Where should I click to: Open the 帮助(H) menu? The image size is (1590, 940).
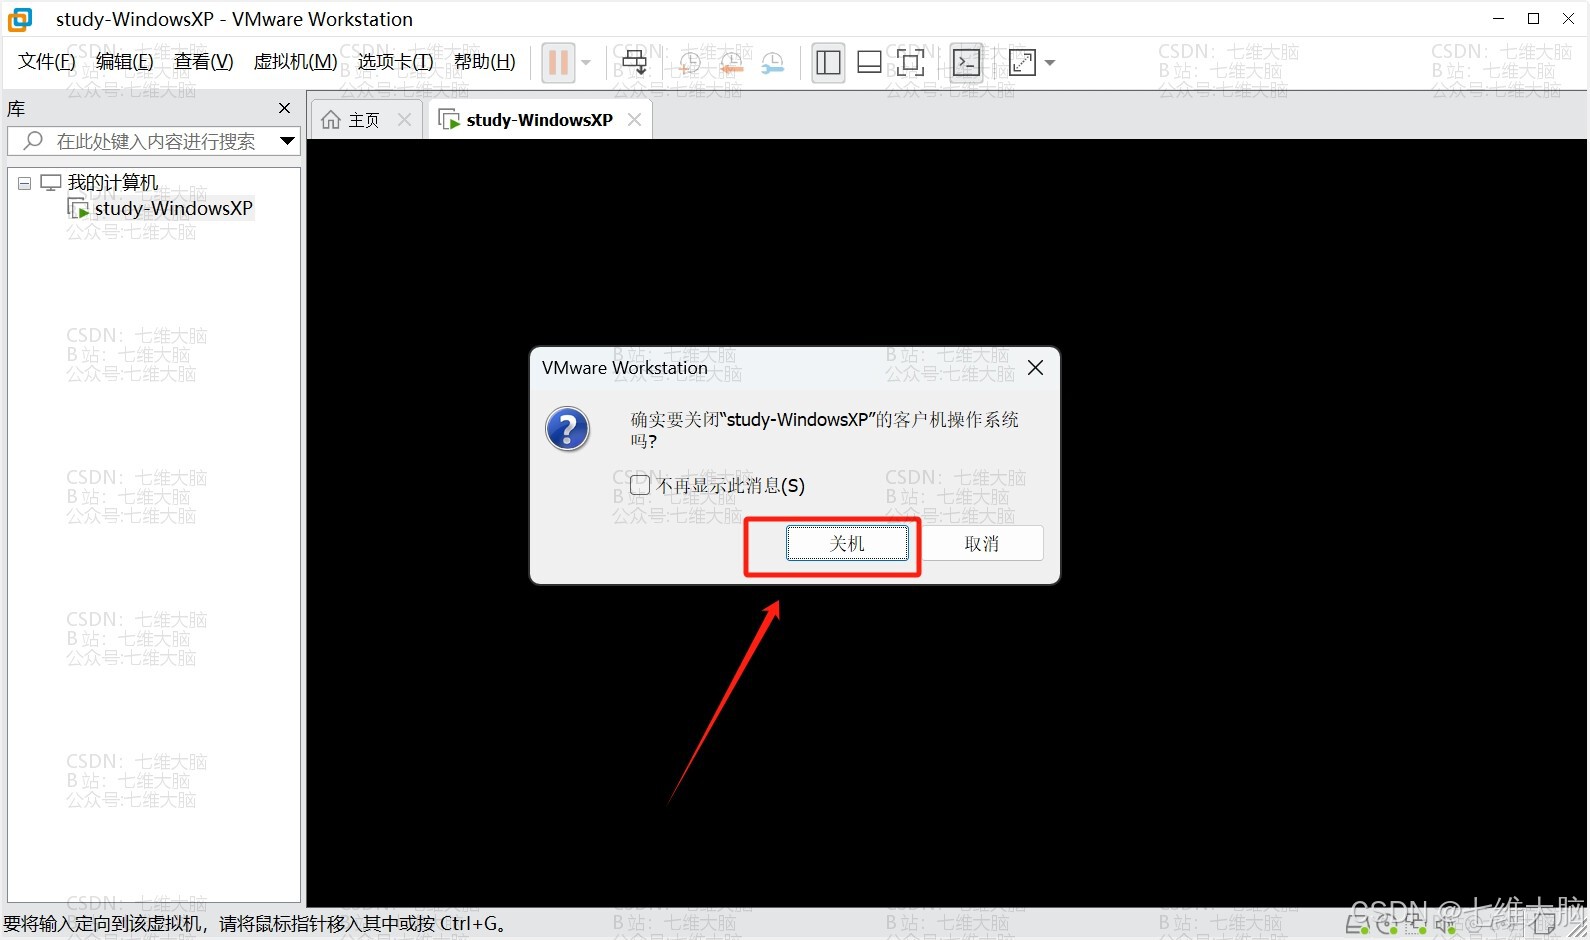[485, 62]
